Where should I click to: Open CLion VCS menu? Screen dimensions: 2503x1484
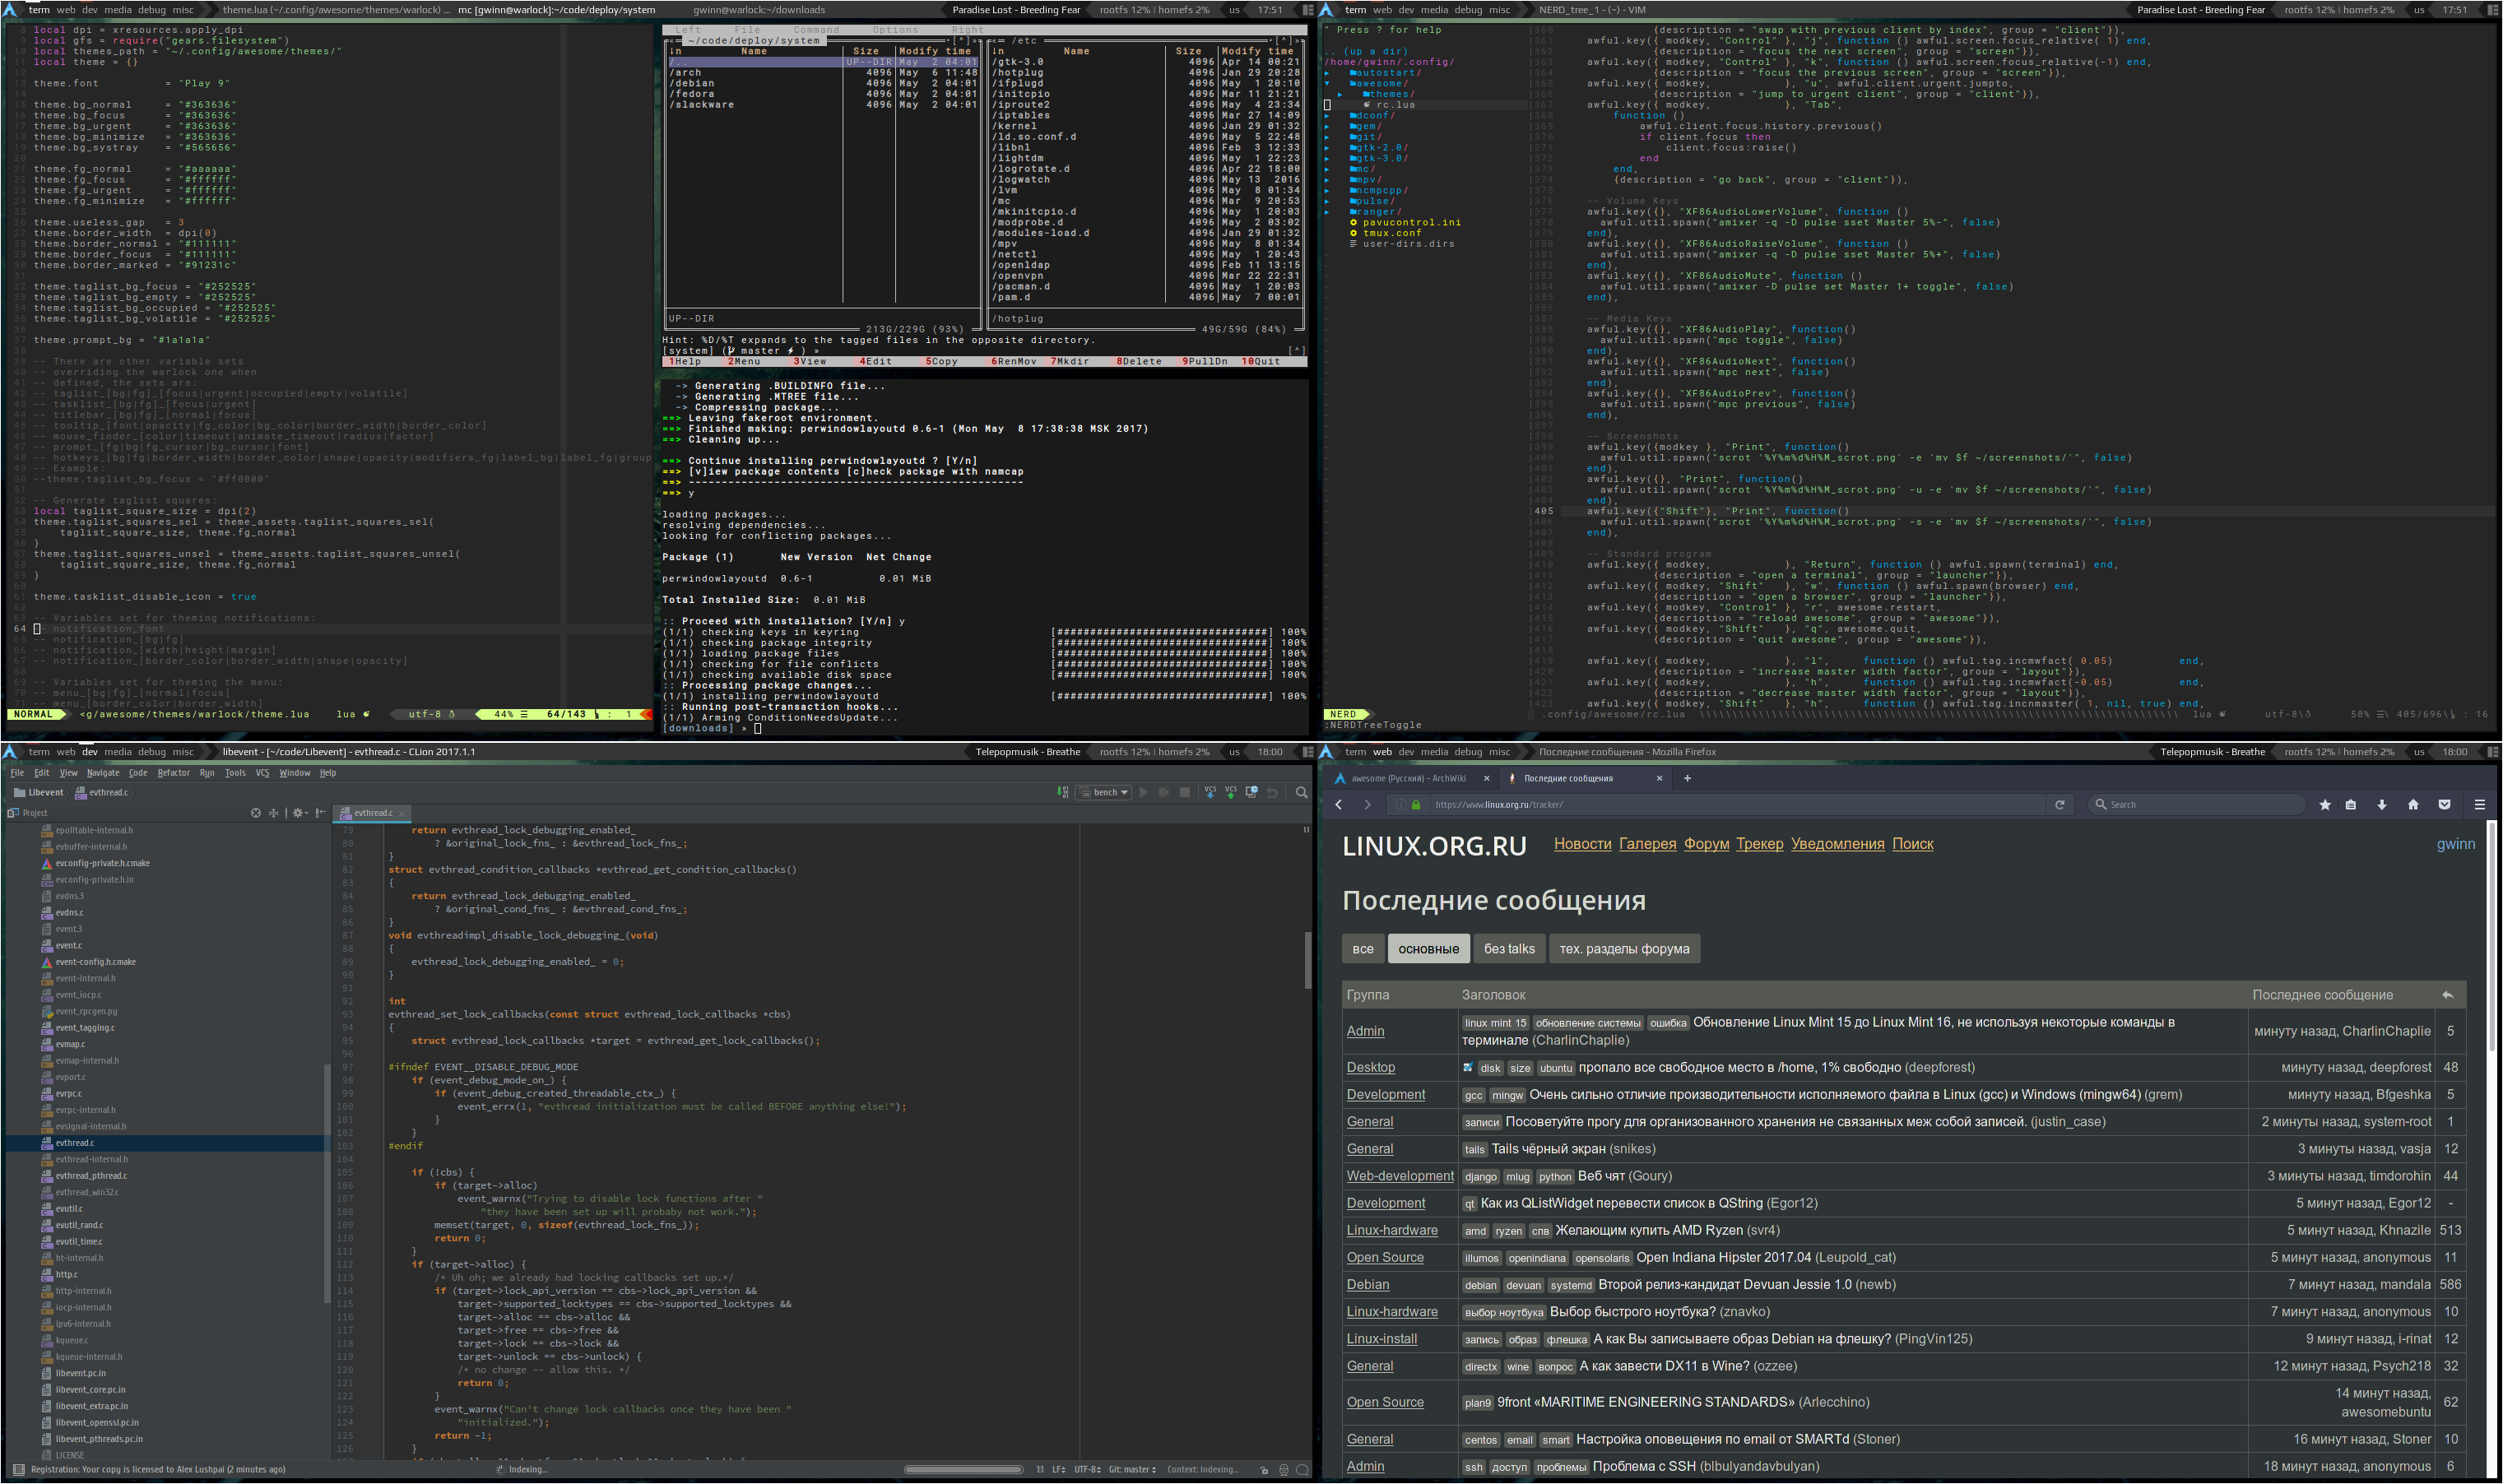click(x=262, y=773)
